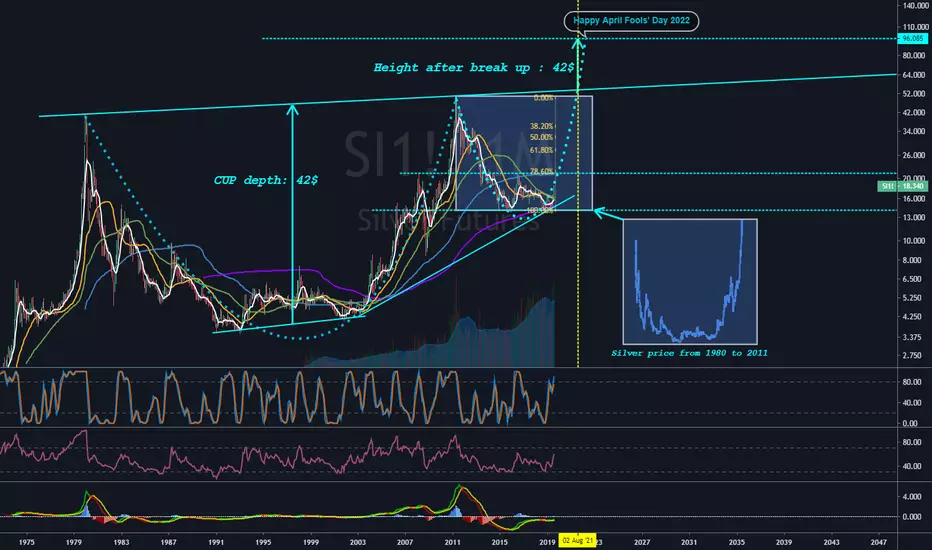932x550 pixels.
Task: Click the 1995 year on time axis
Action: tap(263, 542)
